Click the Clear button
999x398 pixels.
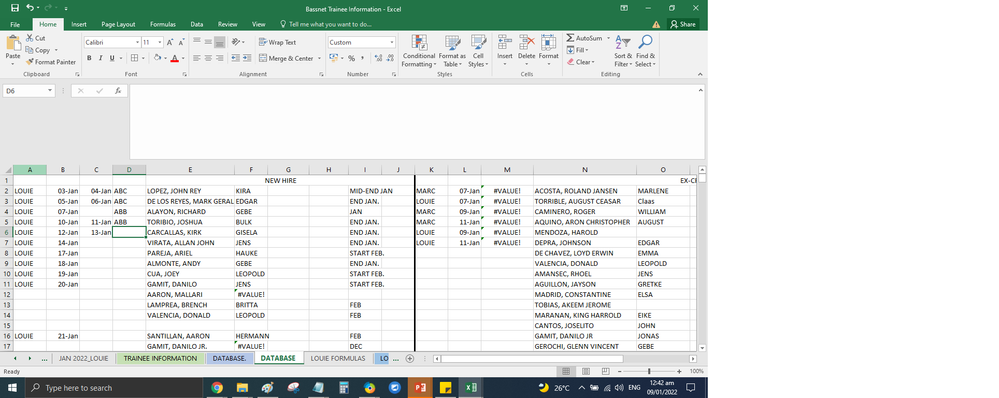pos(580,62)
